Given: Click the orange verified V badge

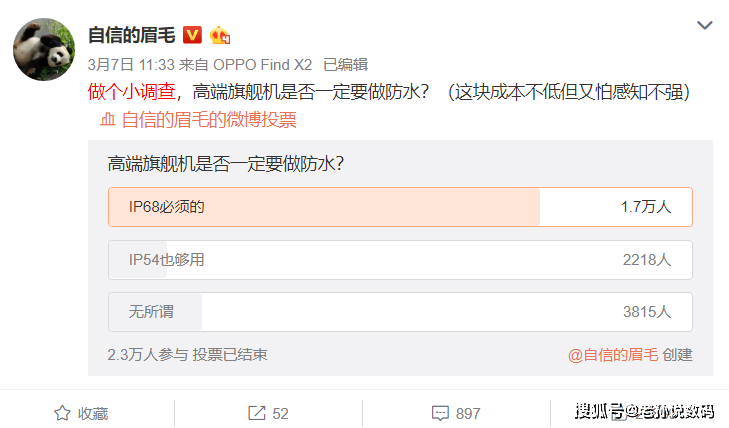Looking at the screenshot, I should pyautogui.click(x=193, y=35).
